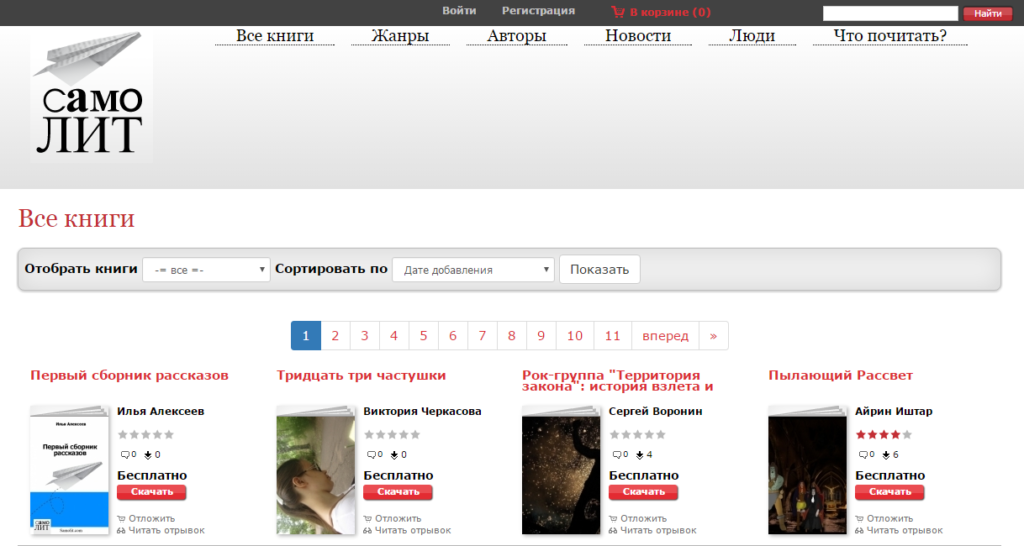Expand the Сортировать по dropdown

[x=472, y=270]
